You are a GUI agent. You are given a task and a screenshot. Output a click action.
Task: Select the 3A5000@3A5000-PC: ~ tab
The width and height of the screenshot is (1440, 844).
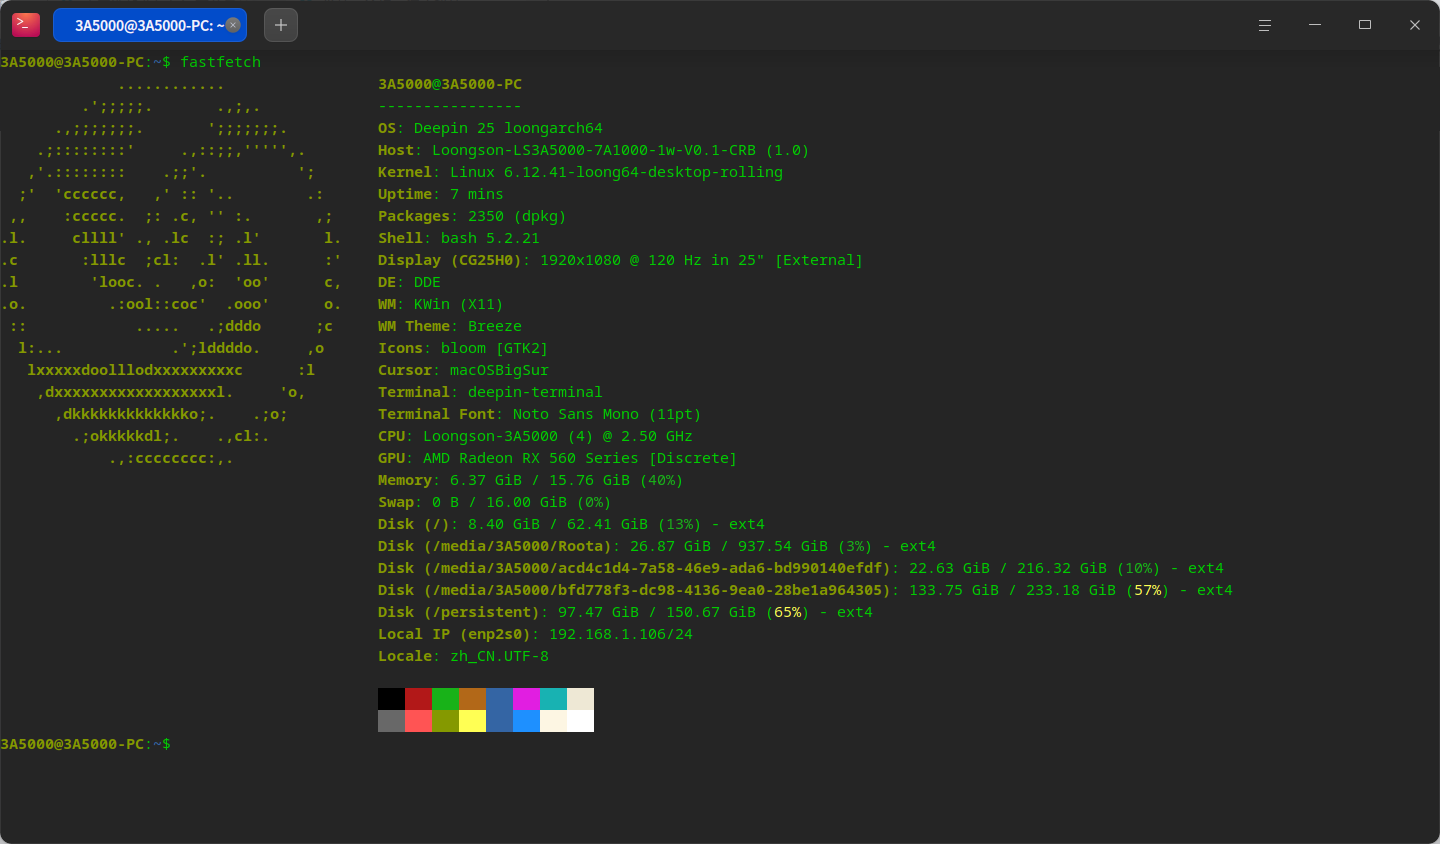tap(150, 25)
